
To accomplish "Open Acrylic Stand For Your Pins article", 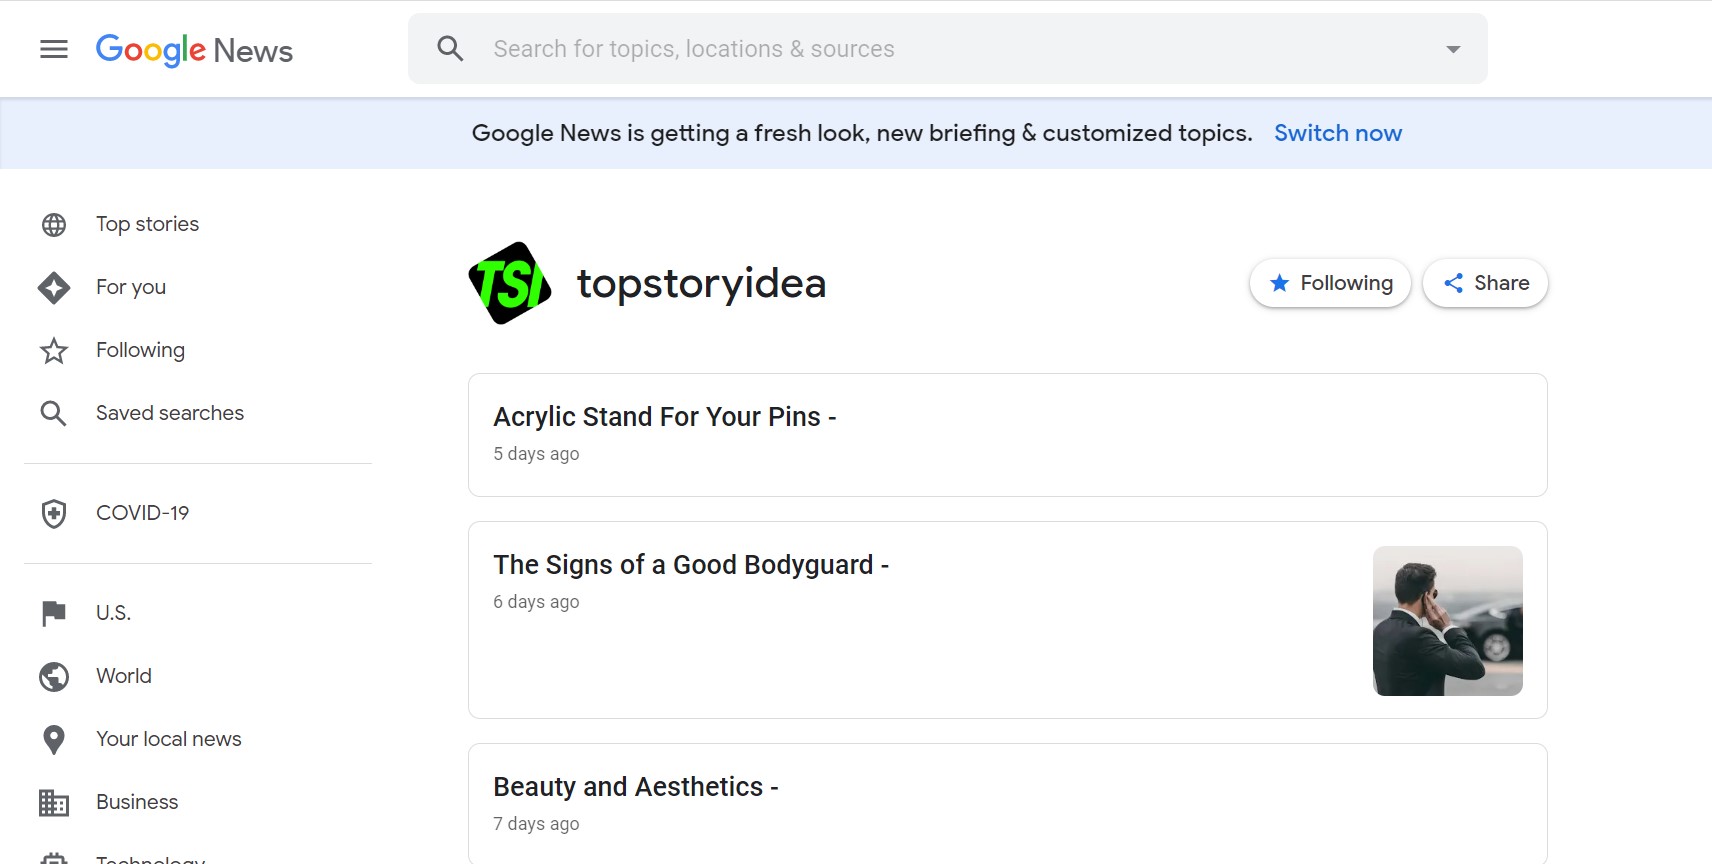I will point(664,417).
